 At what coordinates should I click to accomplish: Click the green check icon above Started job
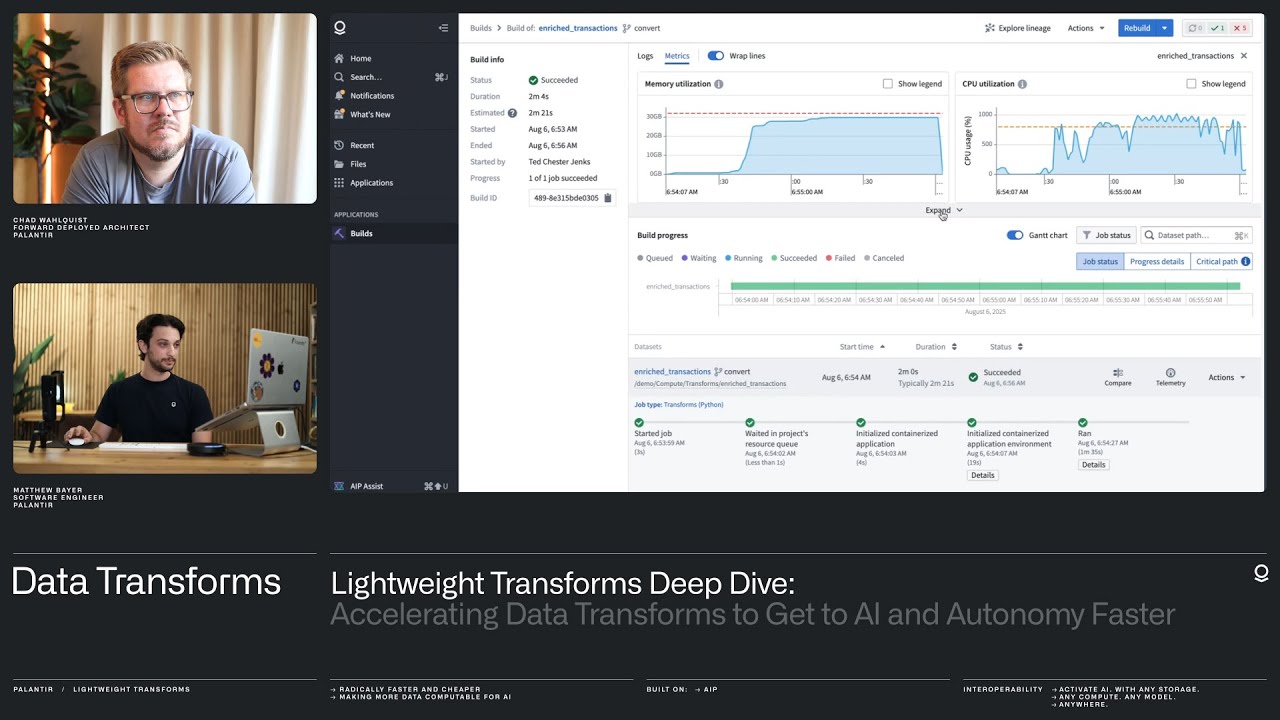click(x=639, y=423)
